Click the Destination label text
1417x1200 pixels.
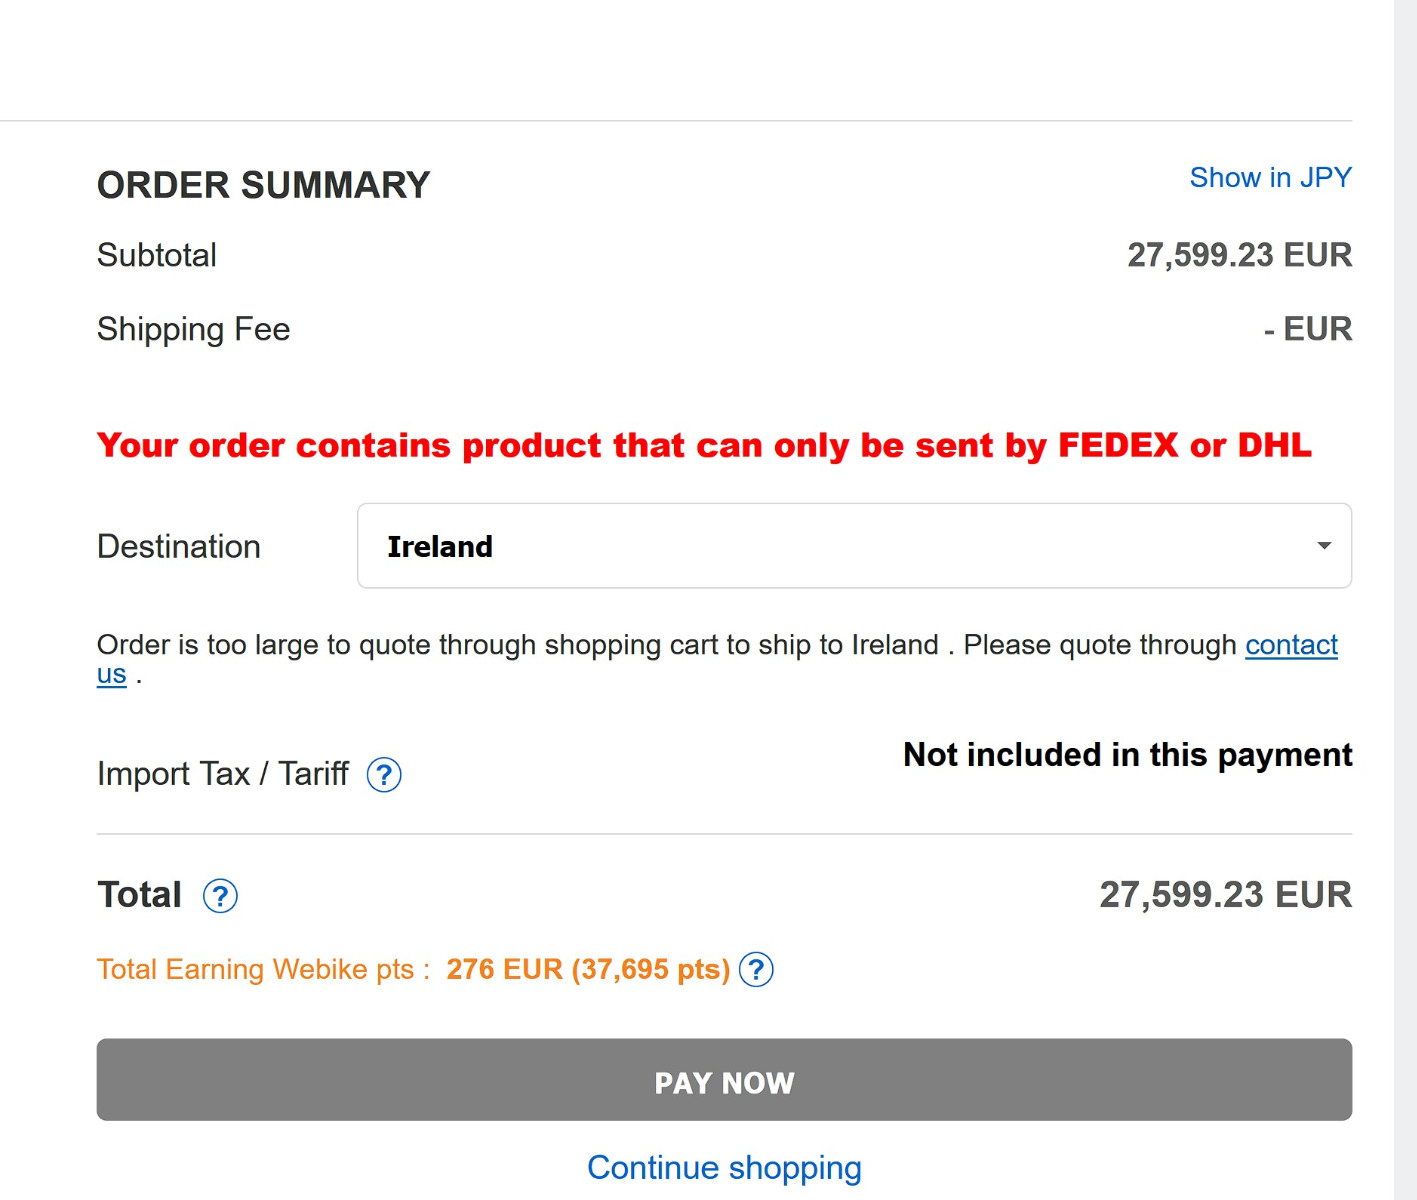178,547
